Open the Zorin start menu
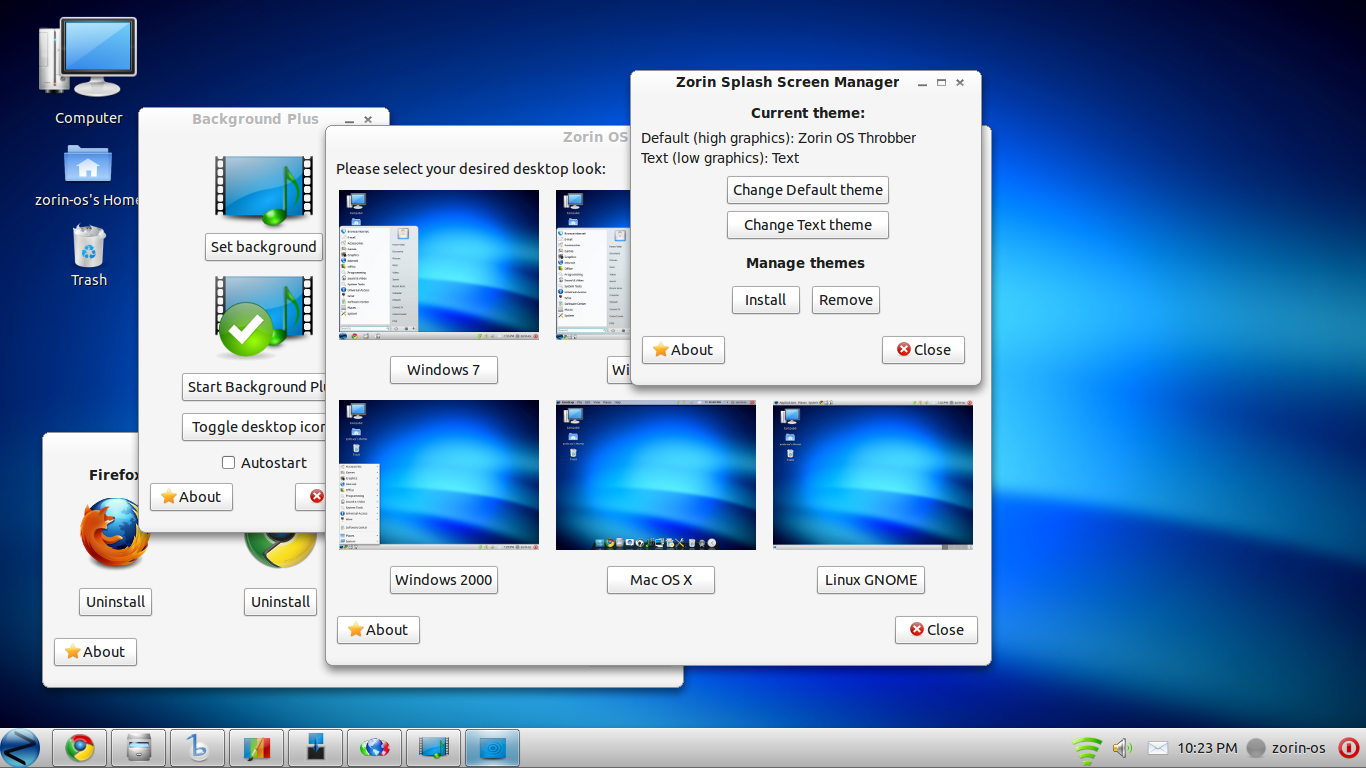This screenshot has height=768, width=1366. (x=20, y=748)
